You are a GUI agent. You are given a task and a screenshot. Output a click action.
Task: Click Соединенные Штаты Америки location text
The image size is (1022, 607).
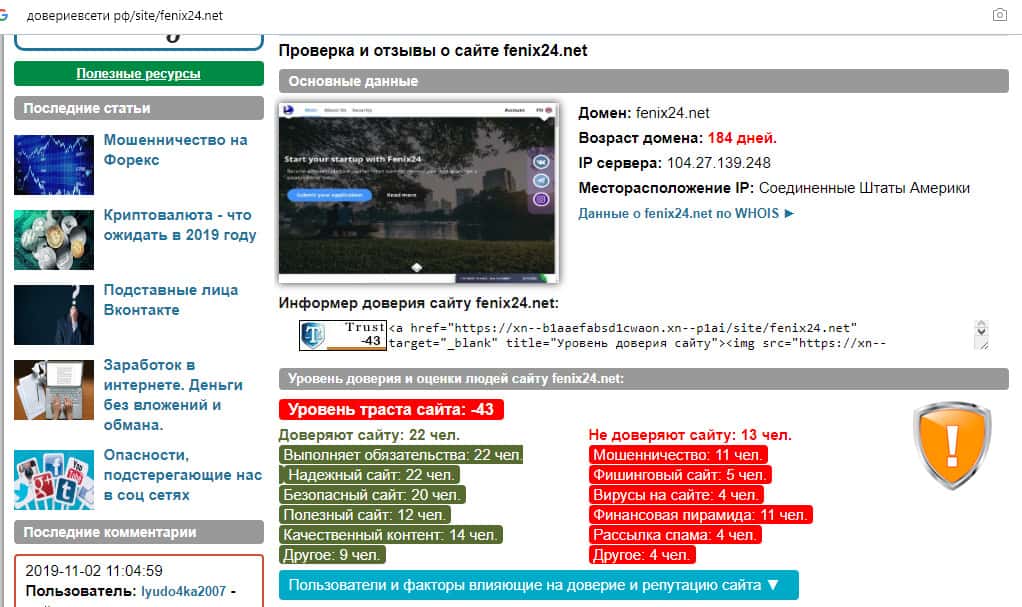click(864, 188)
